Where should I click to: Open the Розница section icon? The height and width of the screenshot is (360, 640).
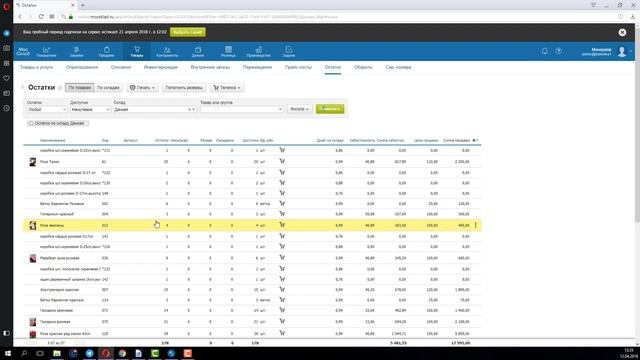pyautogui.click(x=228, y=51)
